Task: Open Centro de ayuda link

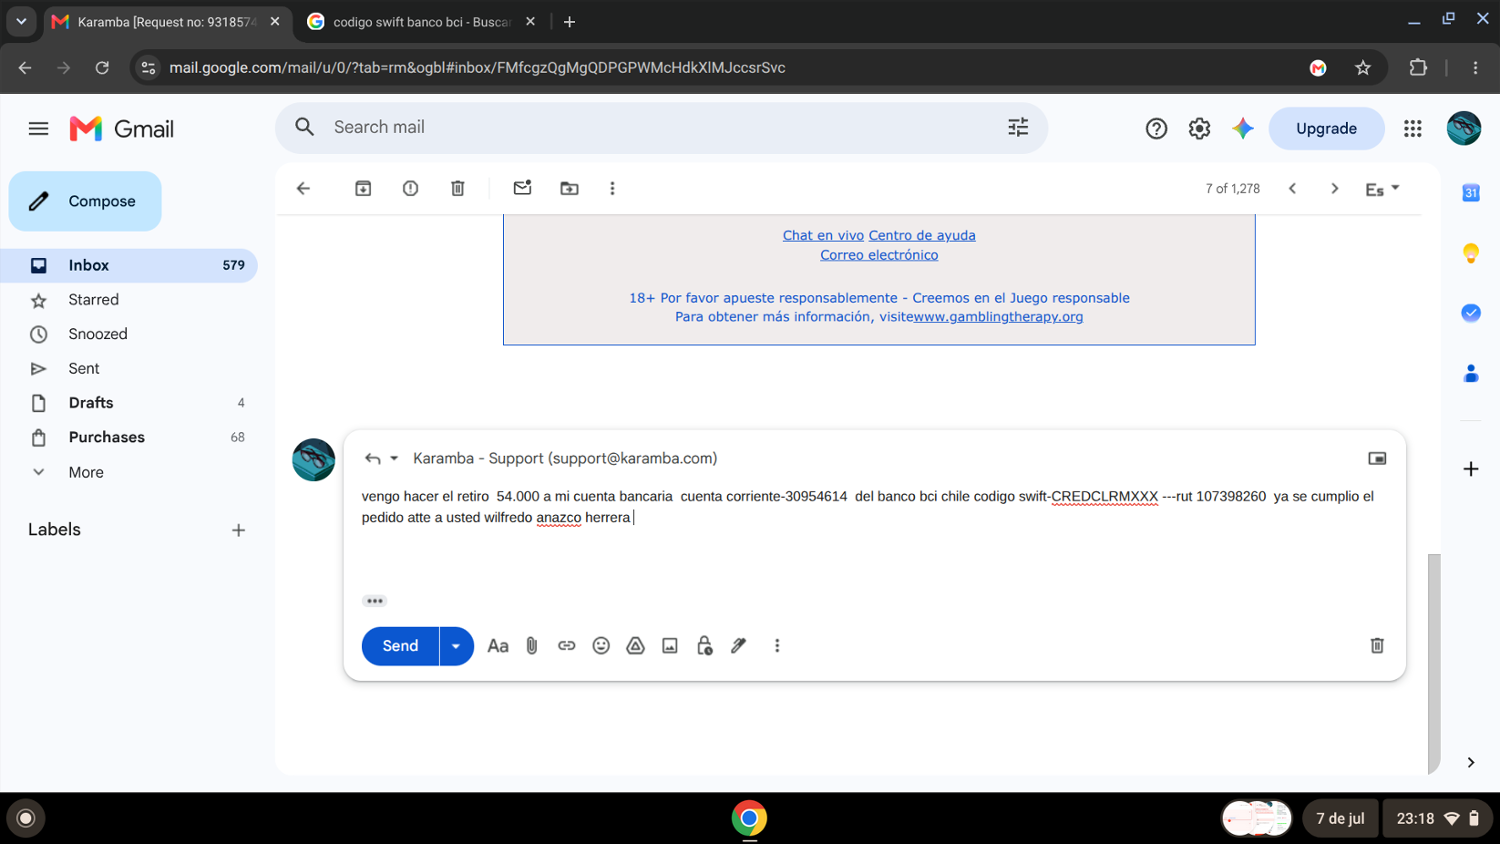Action: [x=922, y=235]
